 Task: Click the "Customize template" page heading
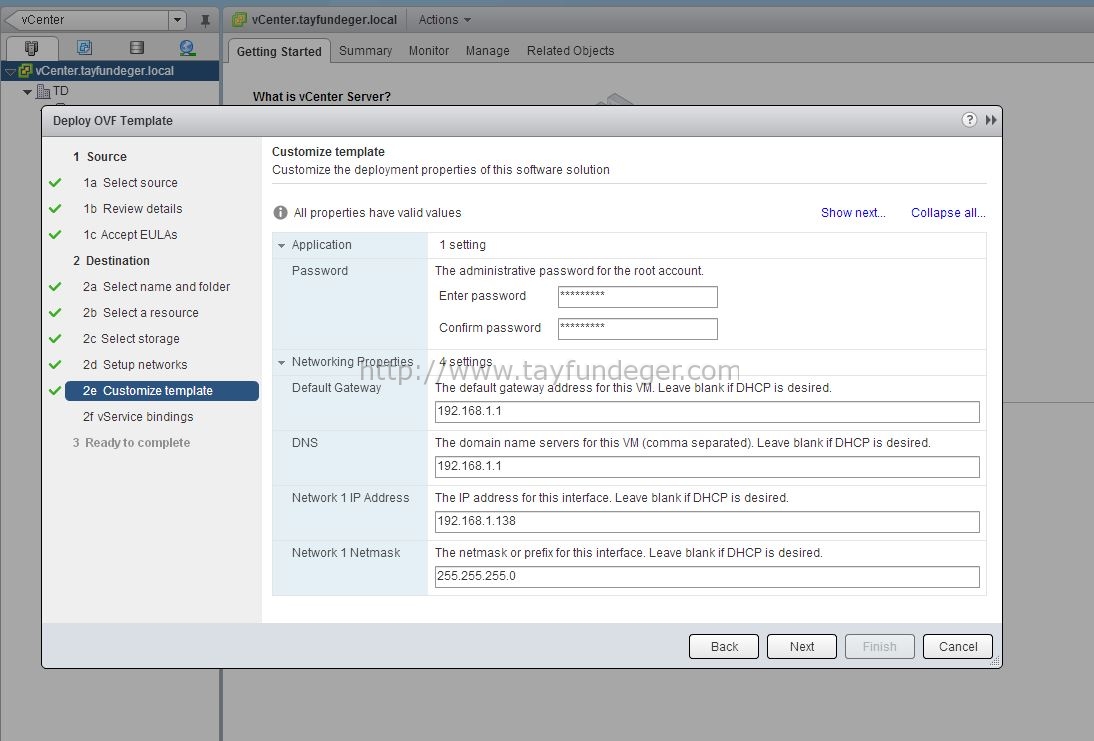pyautogui.click(x=328, y=151)
